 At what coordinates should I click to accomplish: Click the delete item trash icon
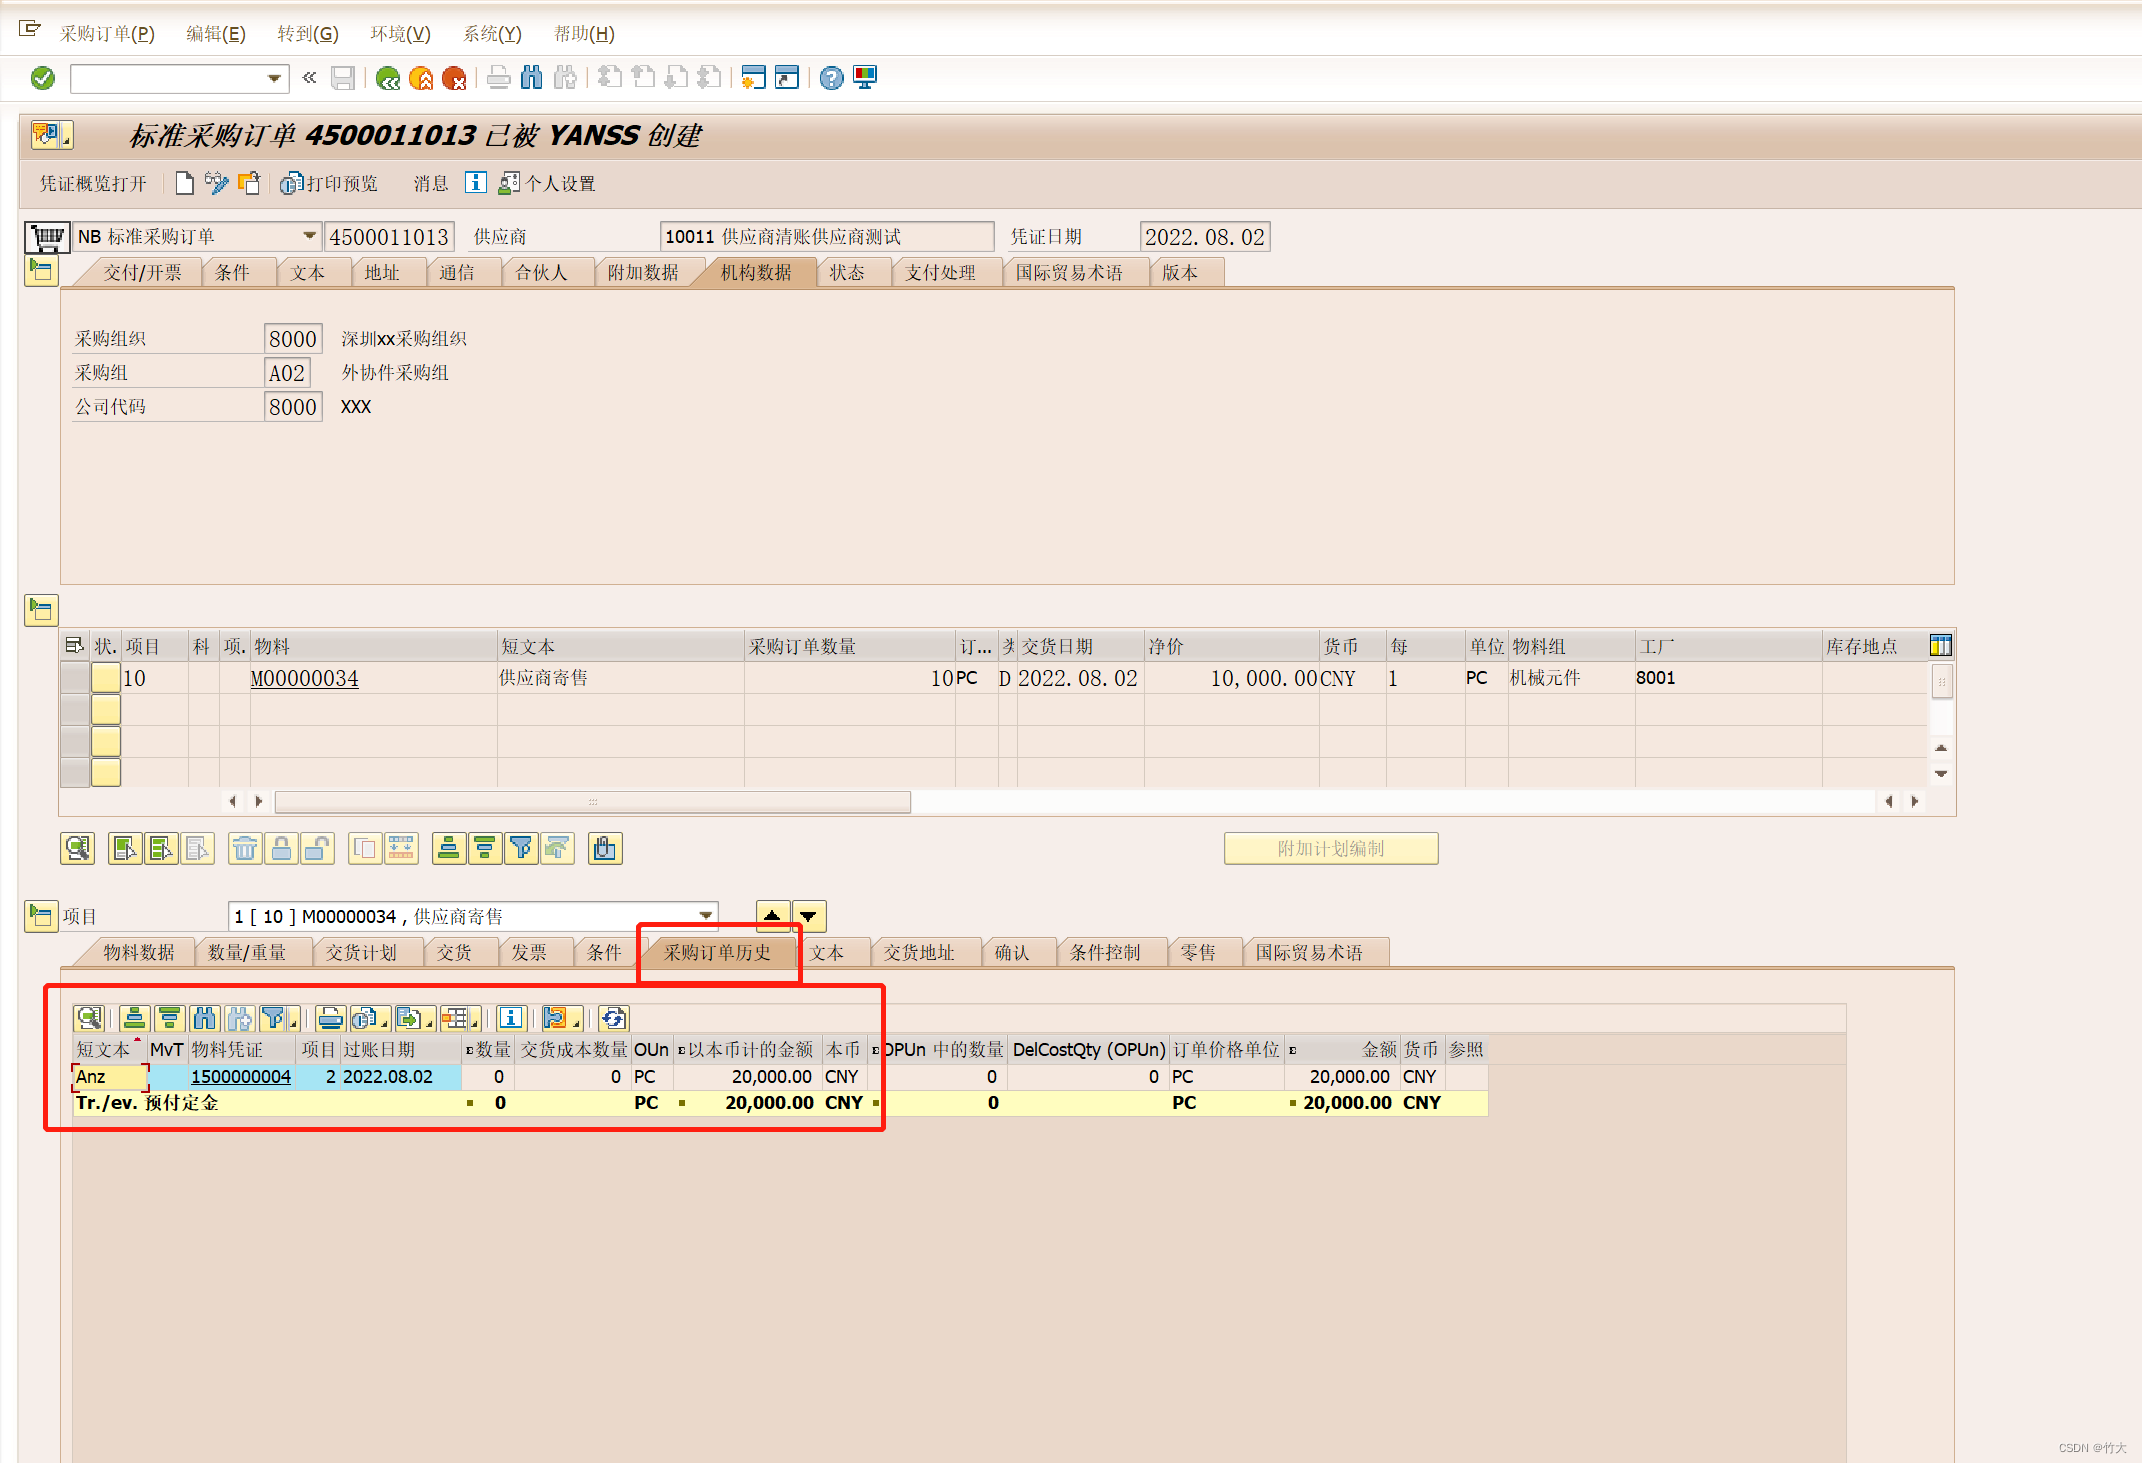tap(245, 849)
